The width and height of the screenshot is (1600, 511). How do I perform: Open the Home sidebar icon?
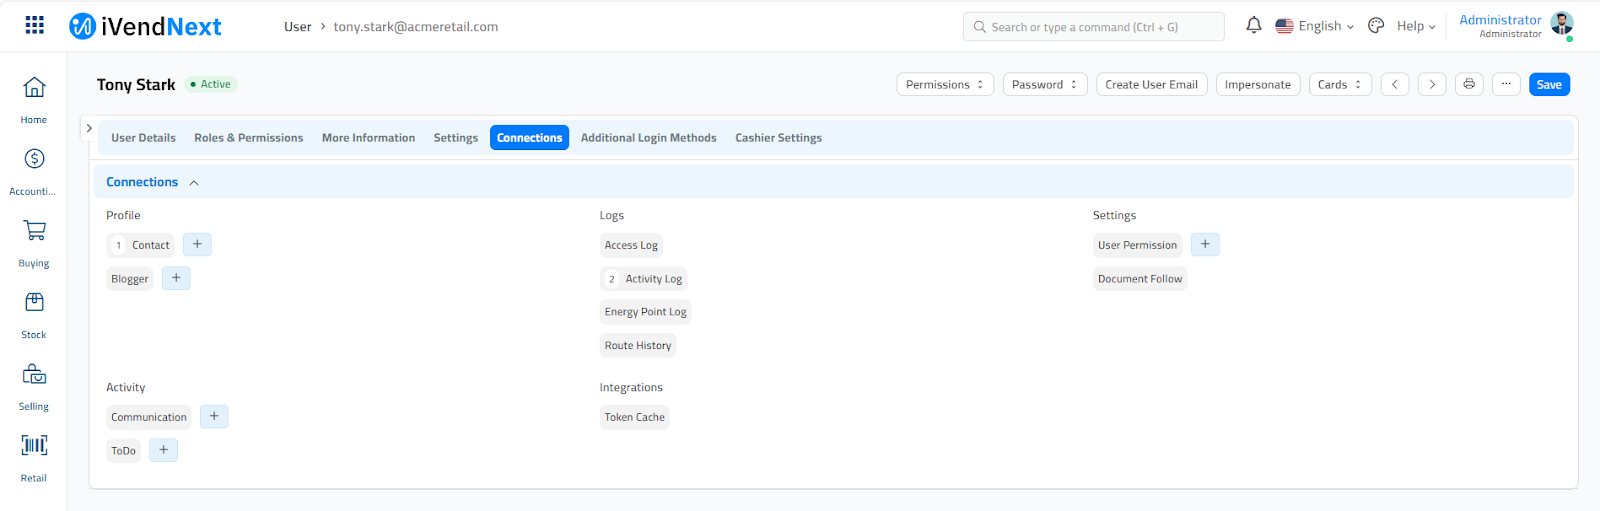(x=34, y=88)
